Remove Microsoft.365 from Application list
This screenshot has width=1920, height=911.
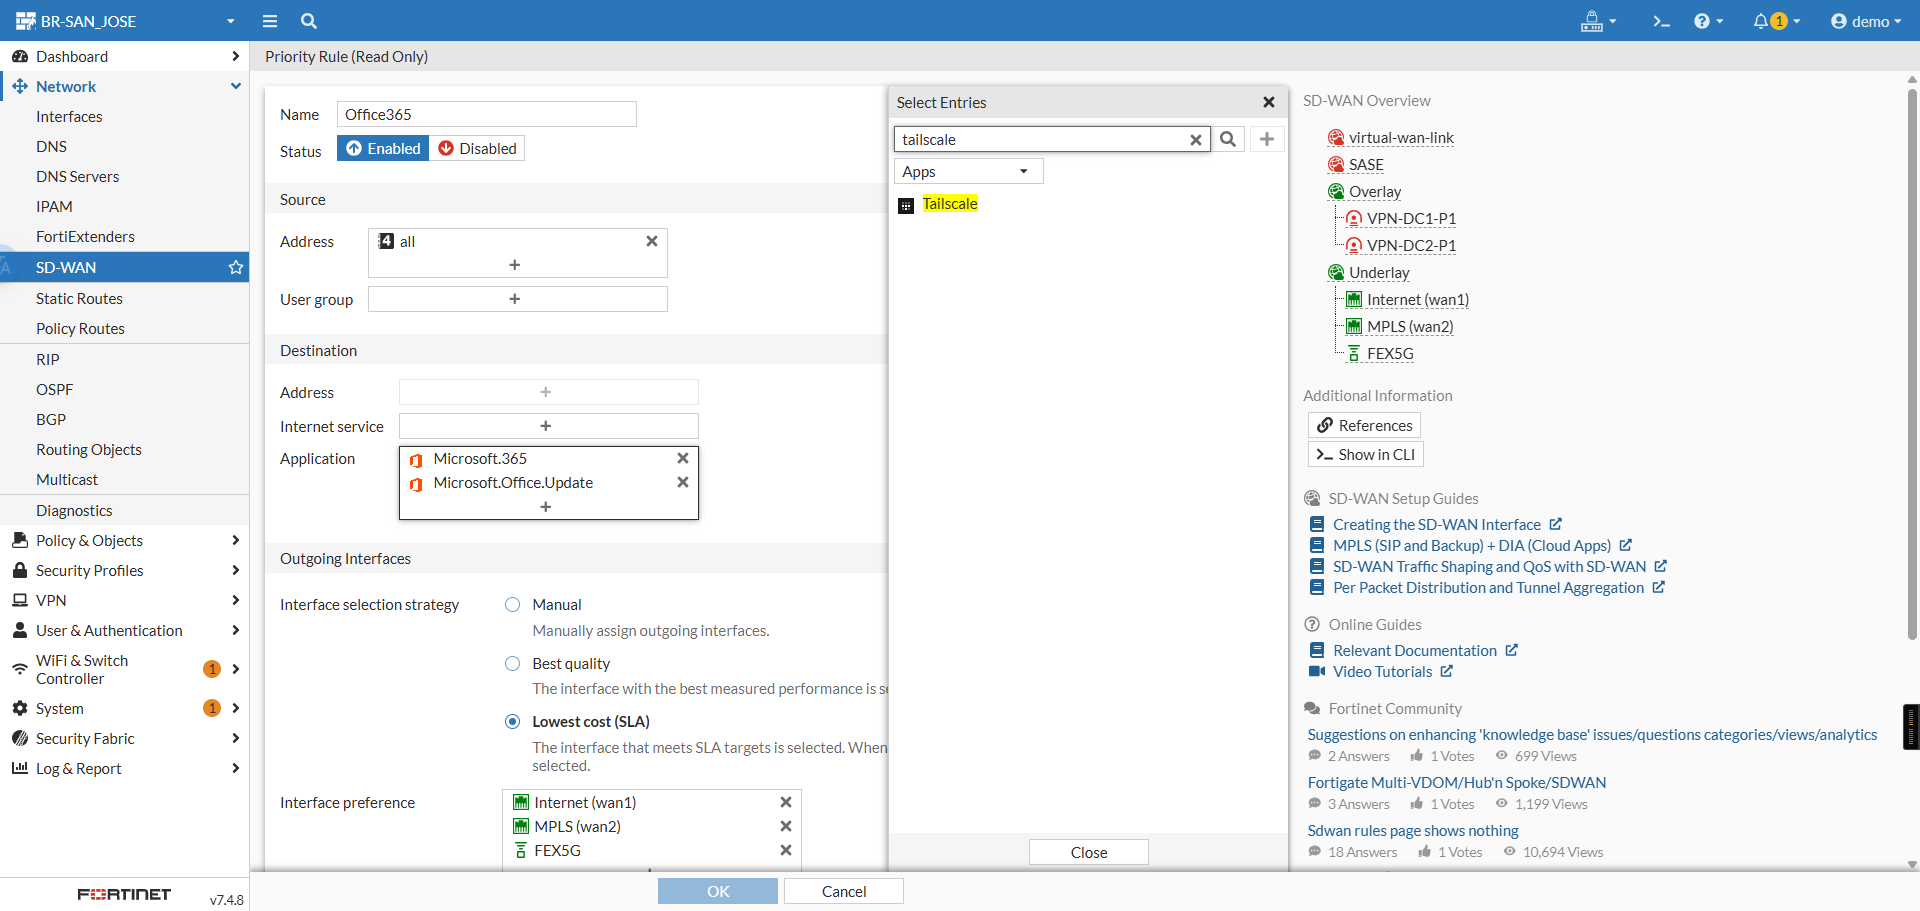tap(683, 459)
